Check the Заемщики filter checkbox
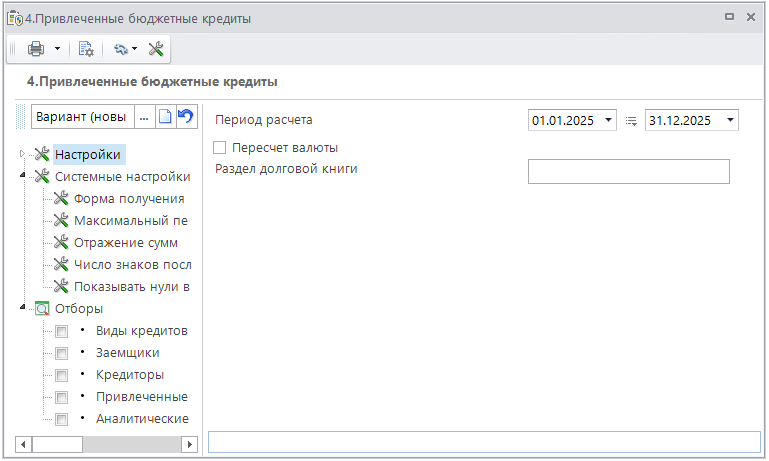Viewport: 769px width, 461px height. pos(61,353)
